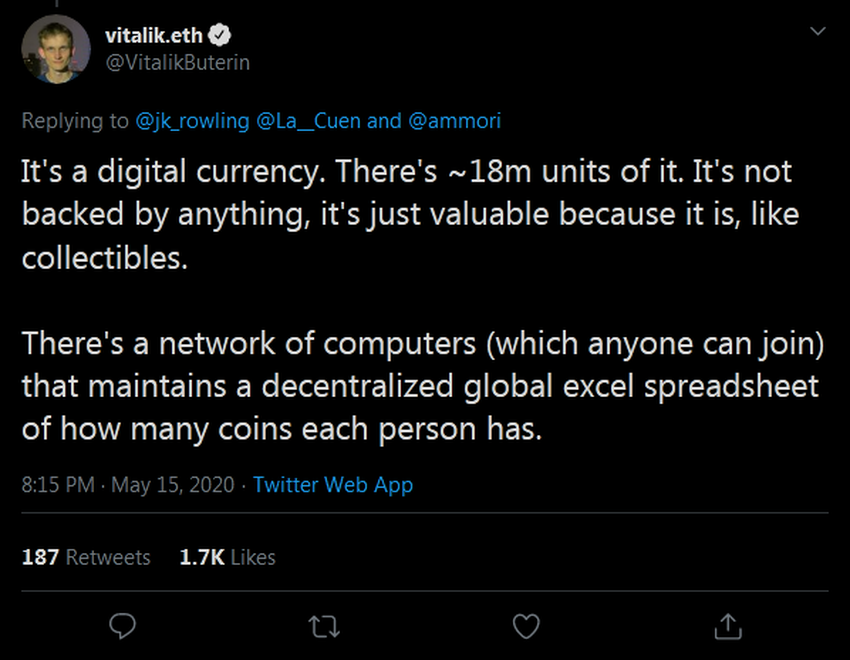This screenshot has height=660, width=850.
Task: Click the vitalik.eth display name
Action: 153,33
